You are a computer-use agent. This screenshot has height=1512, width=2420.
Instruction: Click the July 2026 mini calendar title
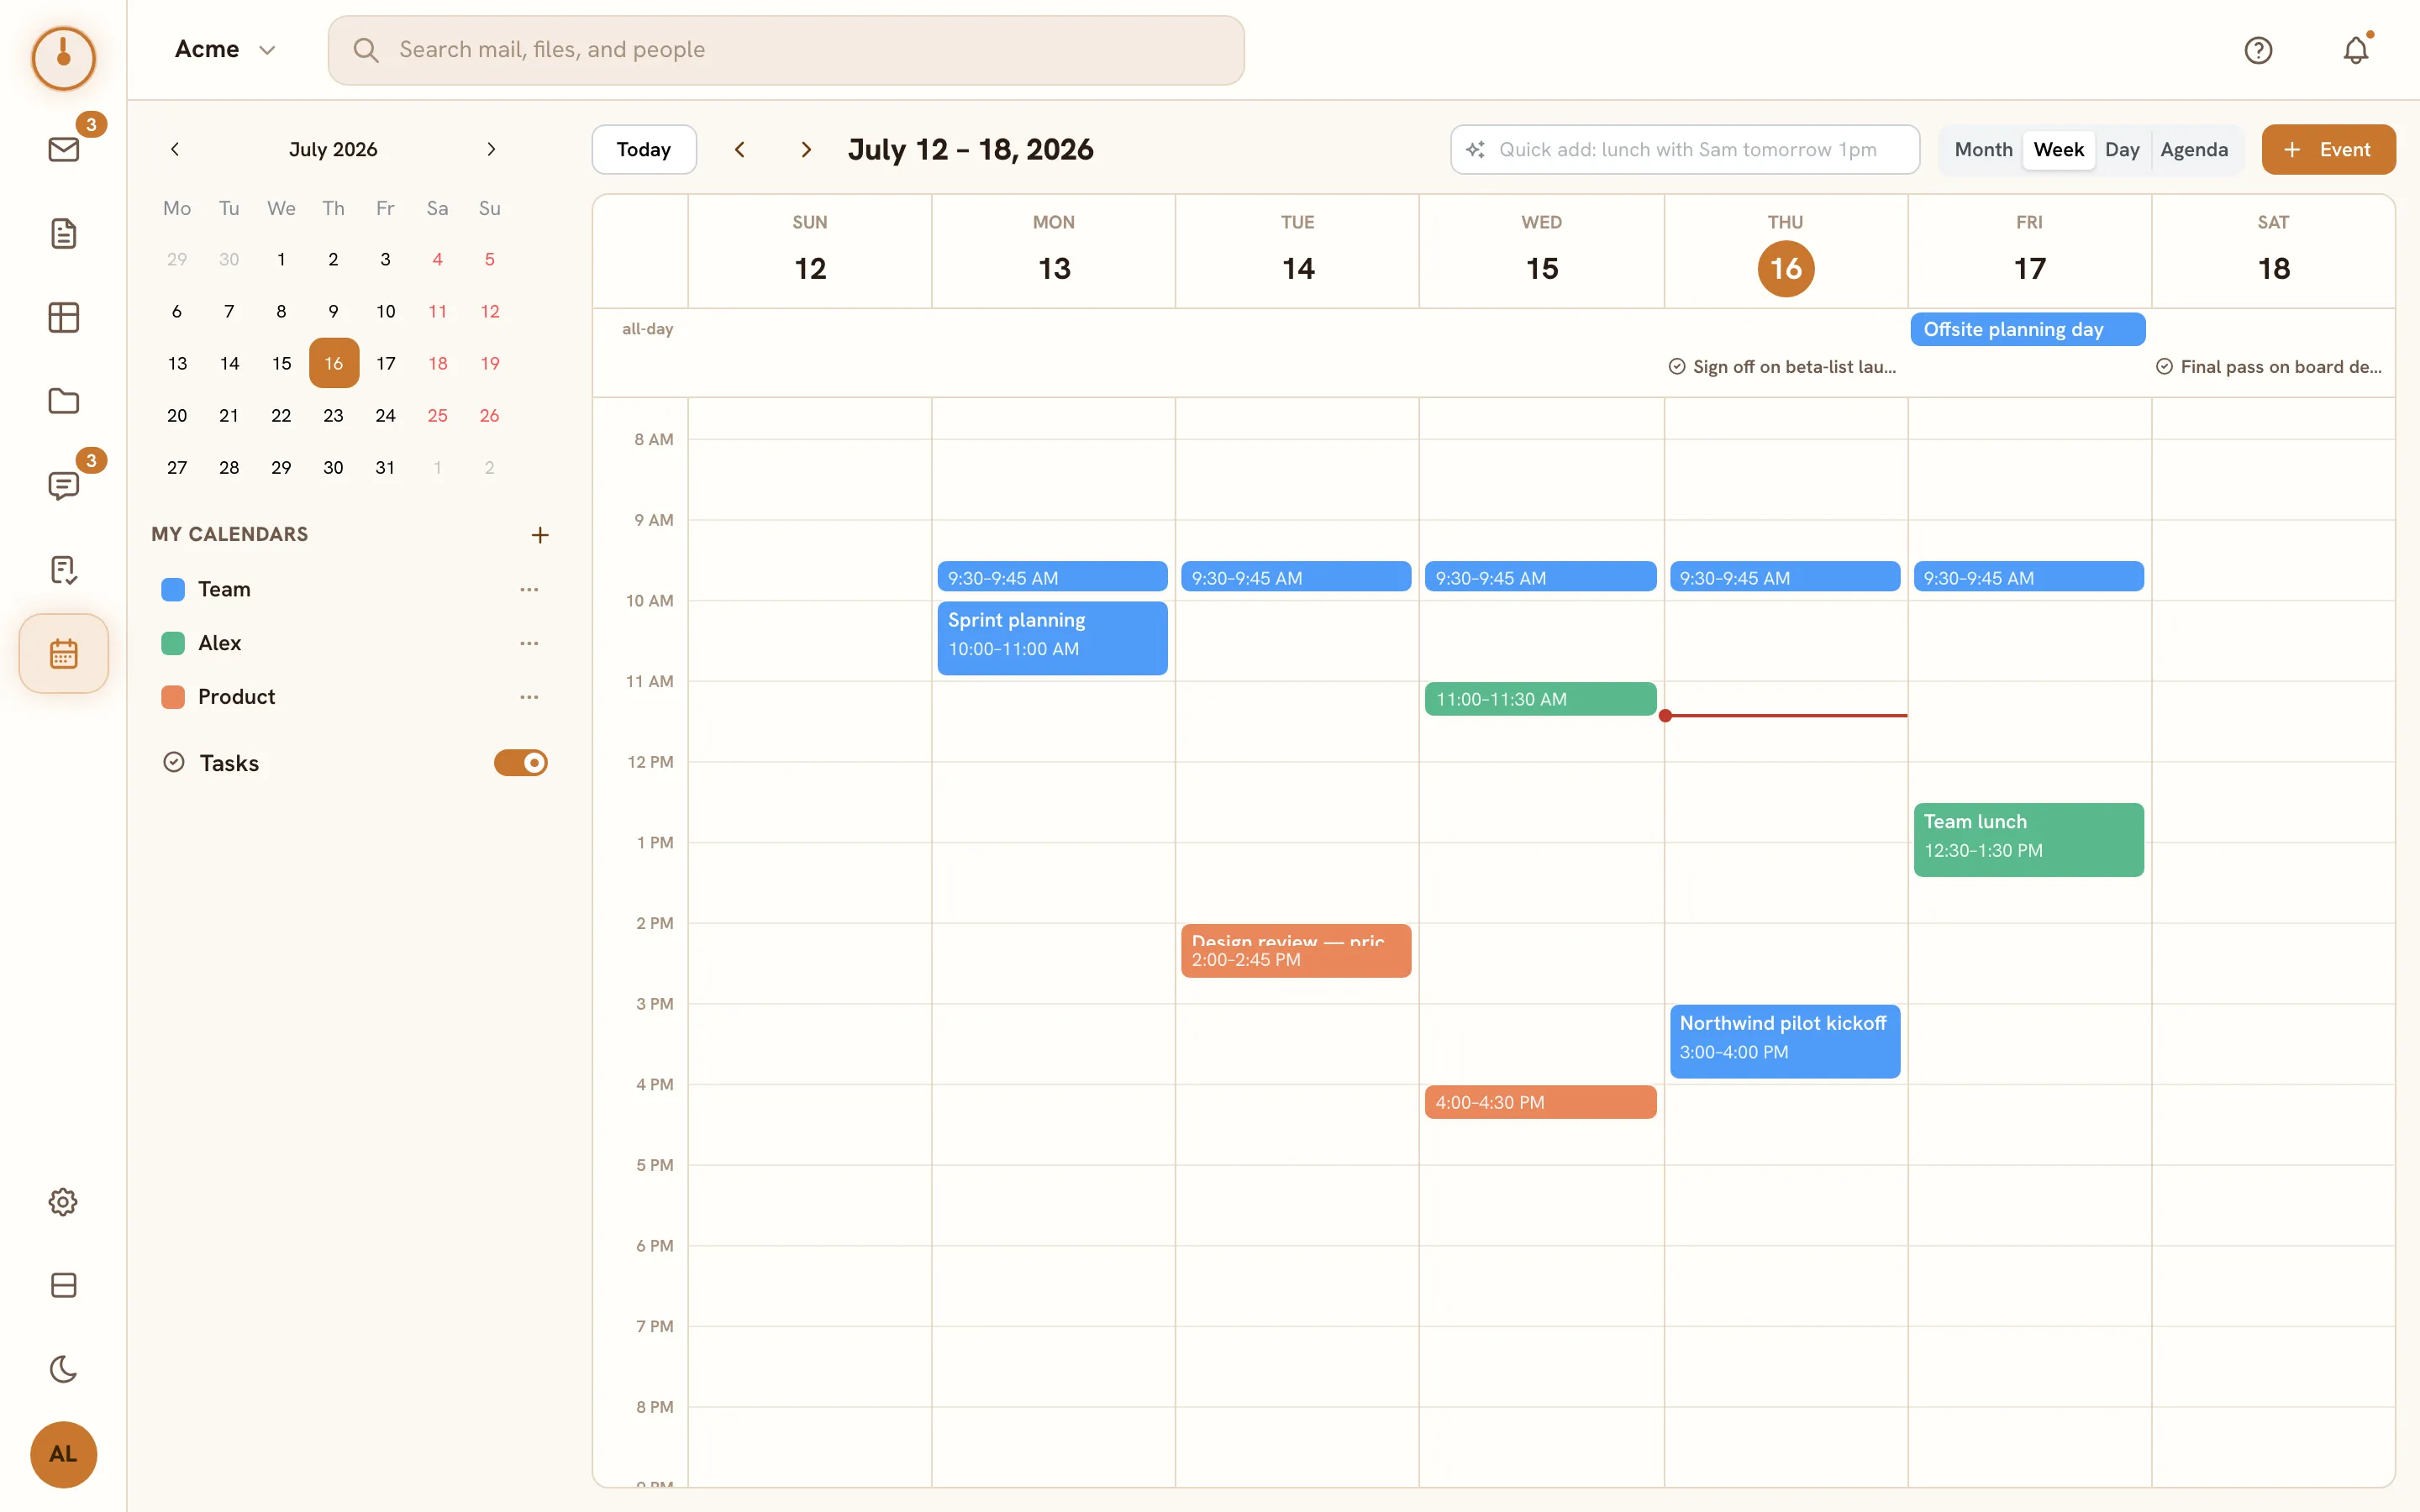(333, 150)
